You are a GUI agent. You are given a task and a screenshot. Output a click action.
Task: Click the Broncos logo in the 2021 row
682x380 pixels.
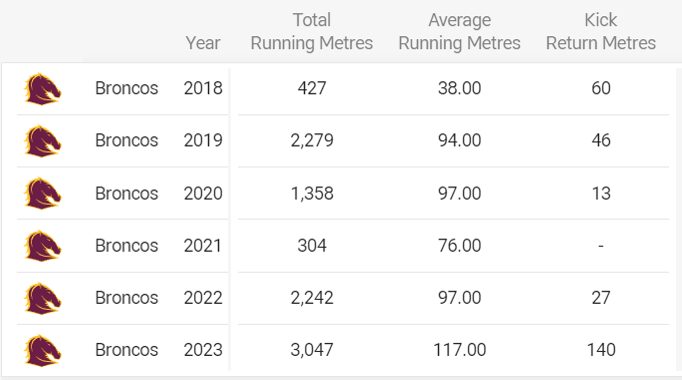[42, 246]
